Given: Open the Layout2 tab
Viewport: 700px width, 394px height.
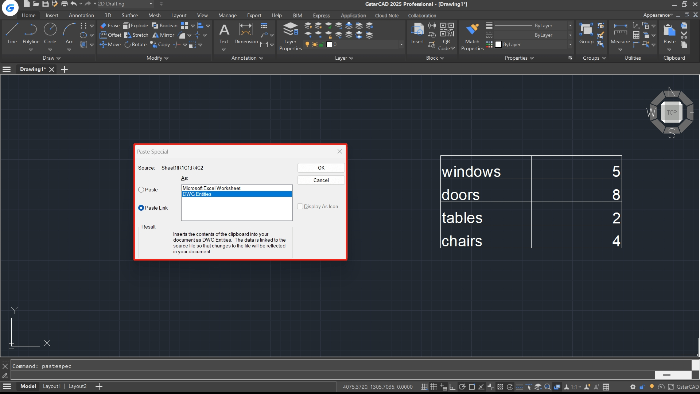Looking at the screenshot, I should pyautogui.click(x=78, y=386).
